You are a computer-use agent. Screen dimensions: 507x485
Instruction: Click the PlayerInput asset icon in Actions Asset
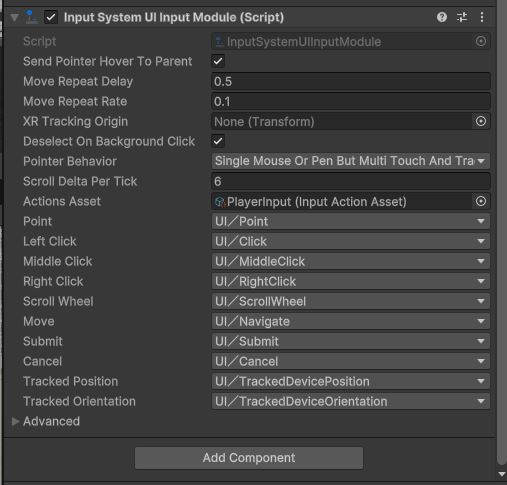tap(220, 202)
